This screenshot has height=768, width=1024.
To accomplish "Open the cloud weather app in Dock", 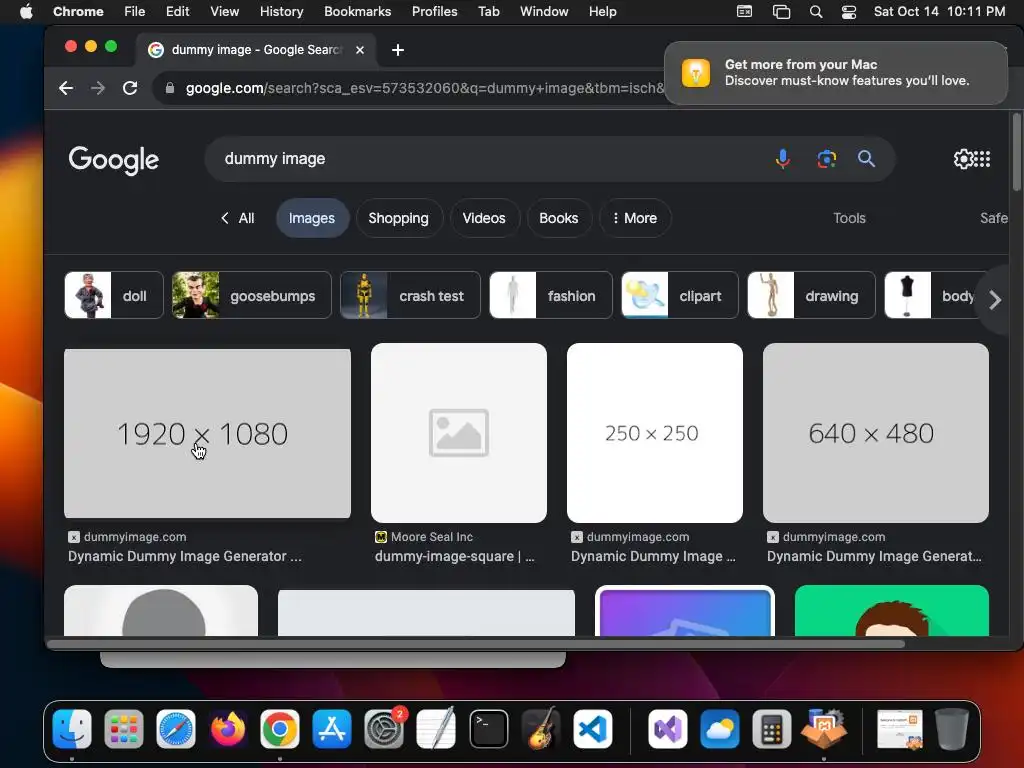I will [720, 729].
